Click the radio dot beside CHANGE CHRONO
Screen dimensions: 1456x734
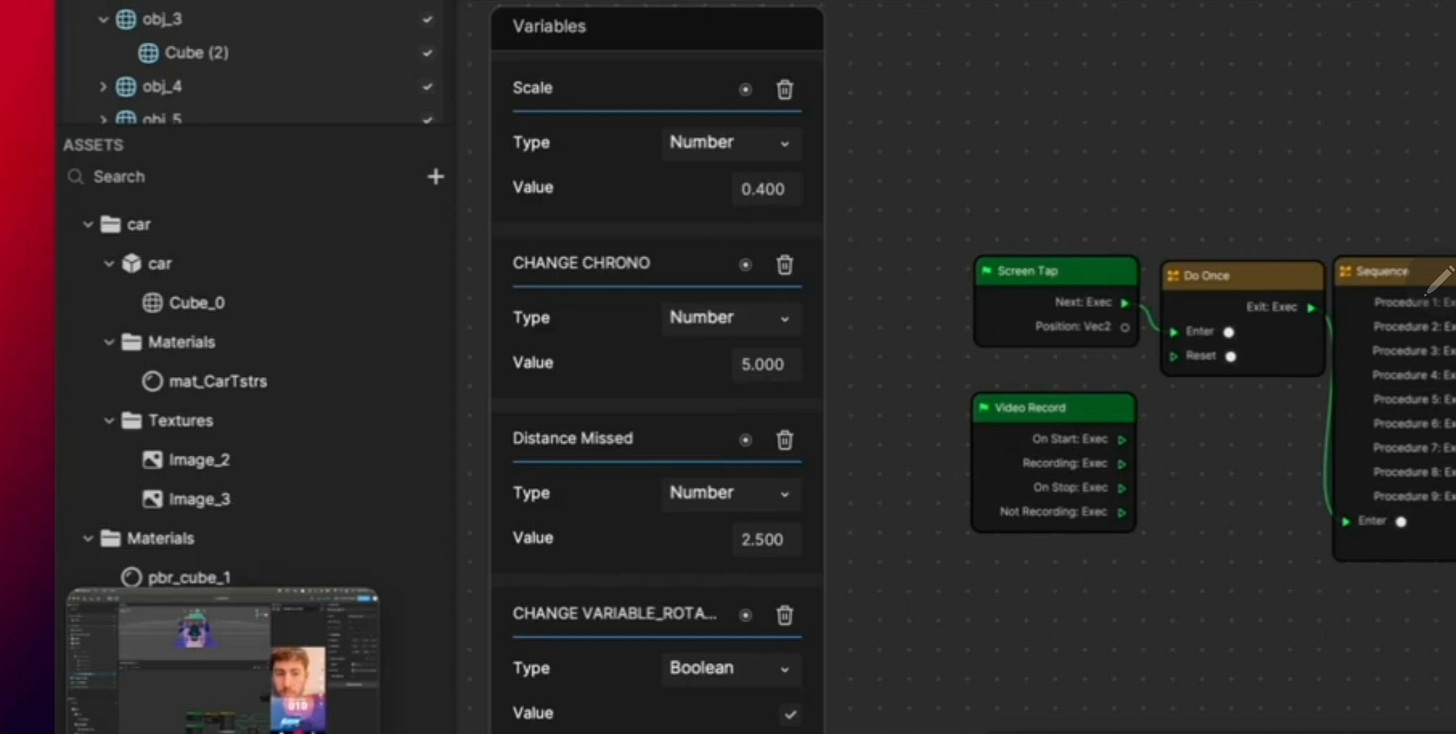(745, 264)
